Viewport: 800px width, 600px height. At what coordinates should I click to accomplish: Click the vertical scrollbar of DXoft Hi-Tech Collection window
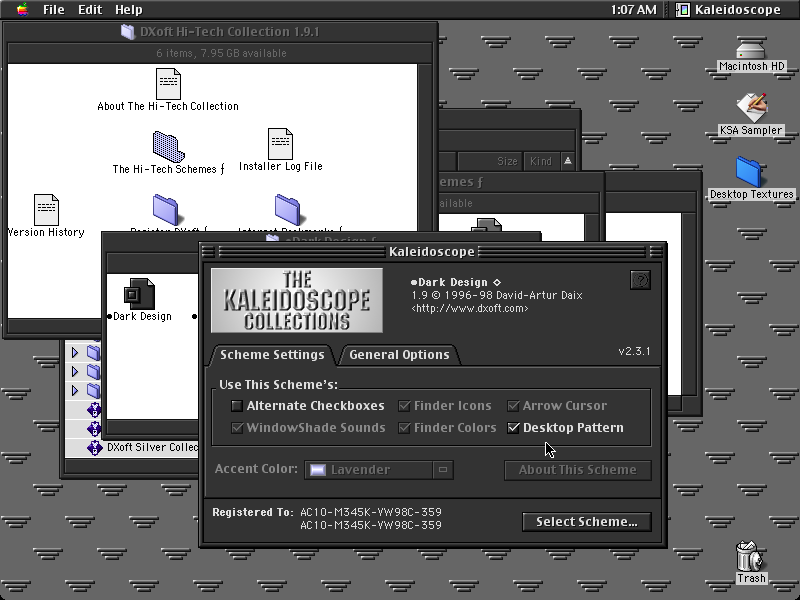click(x=424, y=191)
